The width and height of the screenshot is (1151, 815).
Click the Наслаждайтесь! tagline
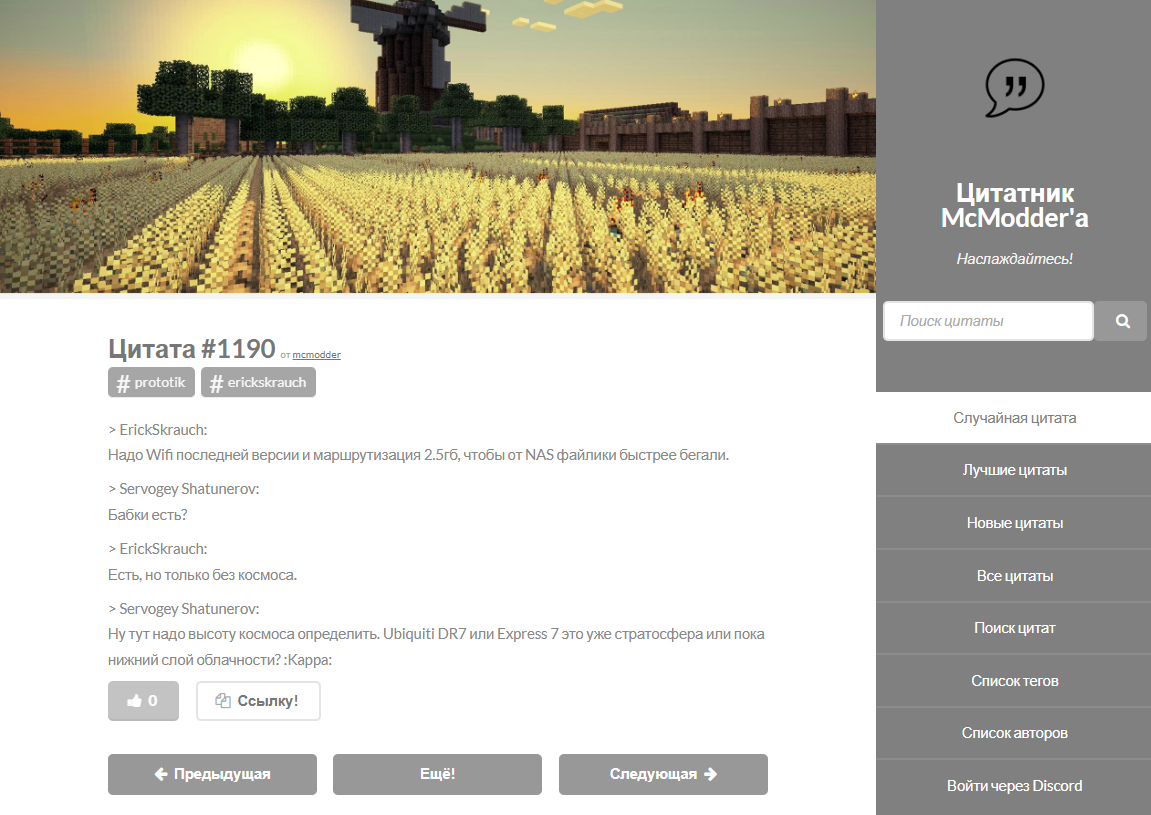(x=1014, y=258)
